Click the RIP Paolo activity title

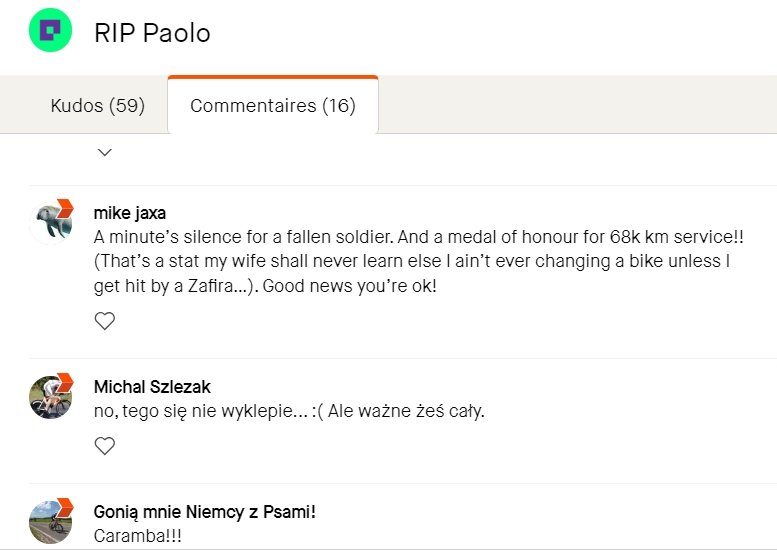[x=152, y=33]
